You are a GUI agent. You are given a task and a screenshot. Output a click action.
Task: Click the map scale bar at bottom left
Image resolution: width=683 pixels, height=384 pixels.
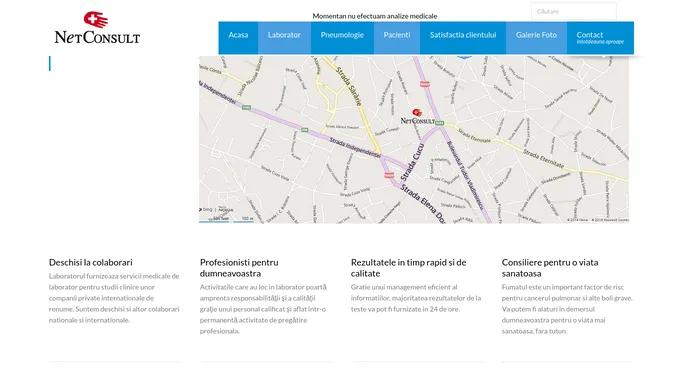point(227,220)
